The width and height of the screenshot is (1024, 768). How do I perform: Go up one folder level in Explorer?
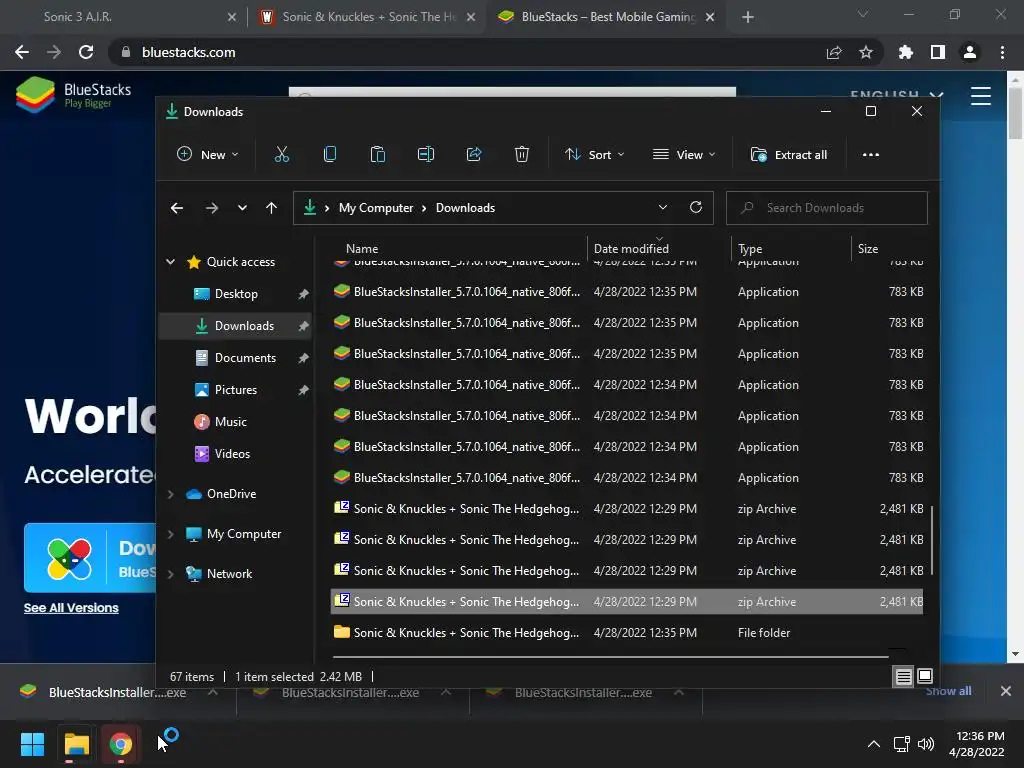[272, 208]
